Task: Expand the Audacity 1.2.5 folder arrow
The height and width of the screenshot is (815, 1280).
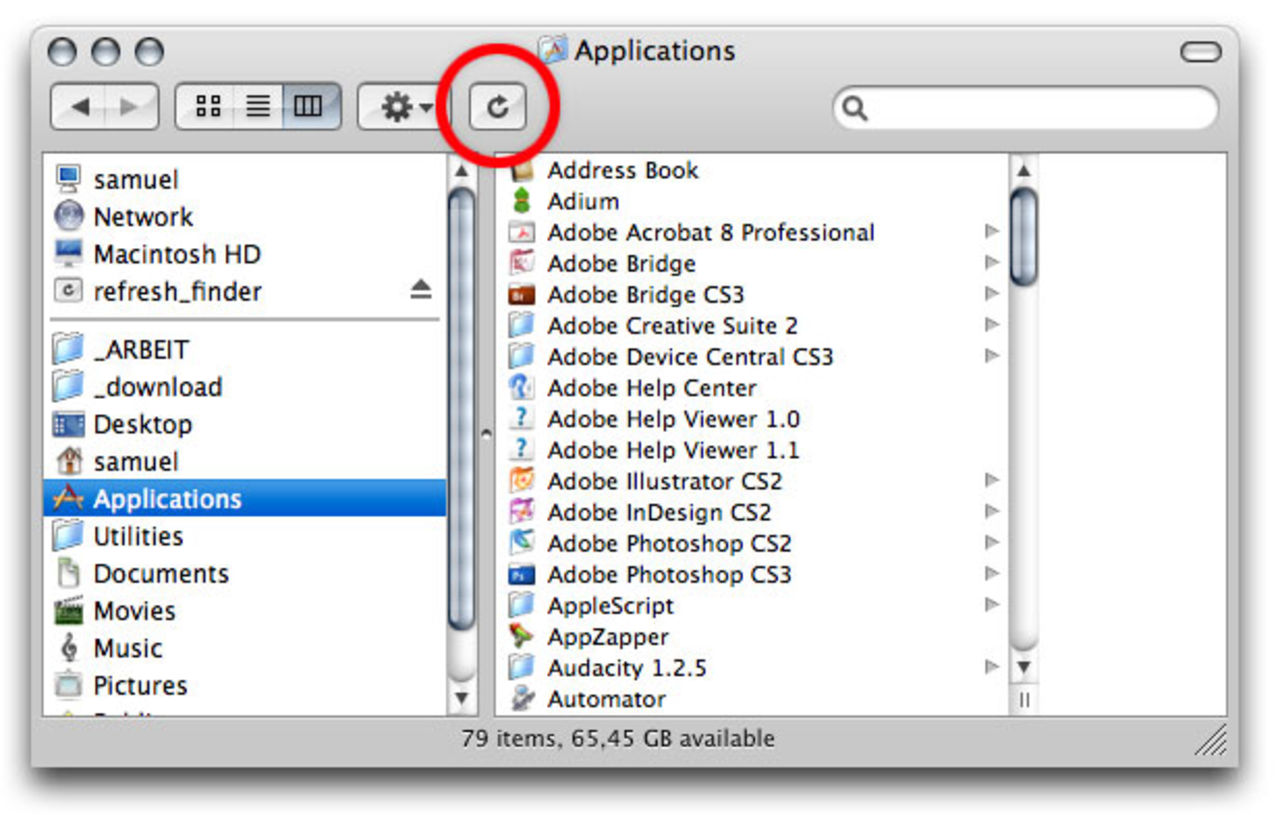Action: tap(991, 667)
